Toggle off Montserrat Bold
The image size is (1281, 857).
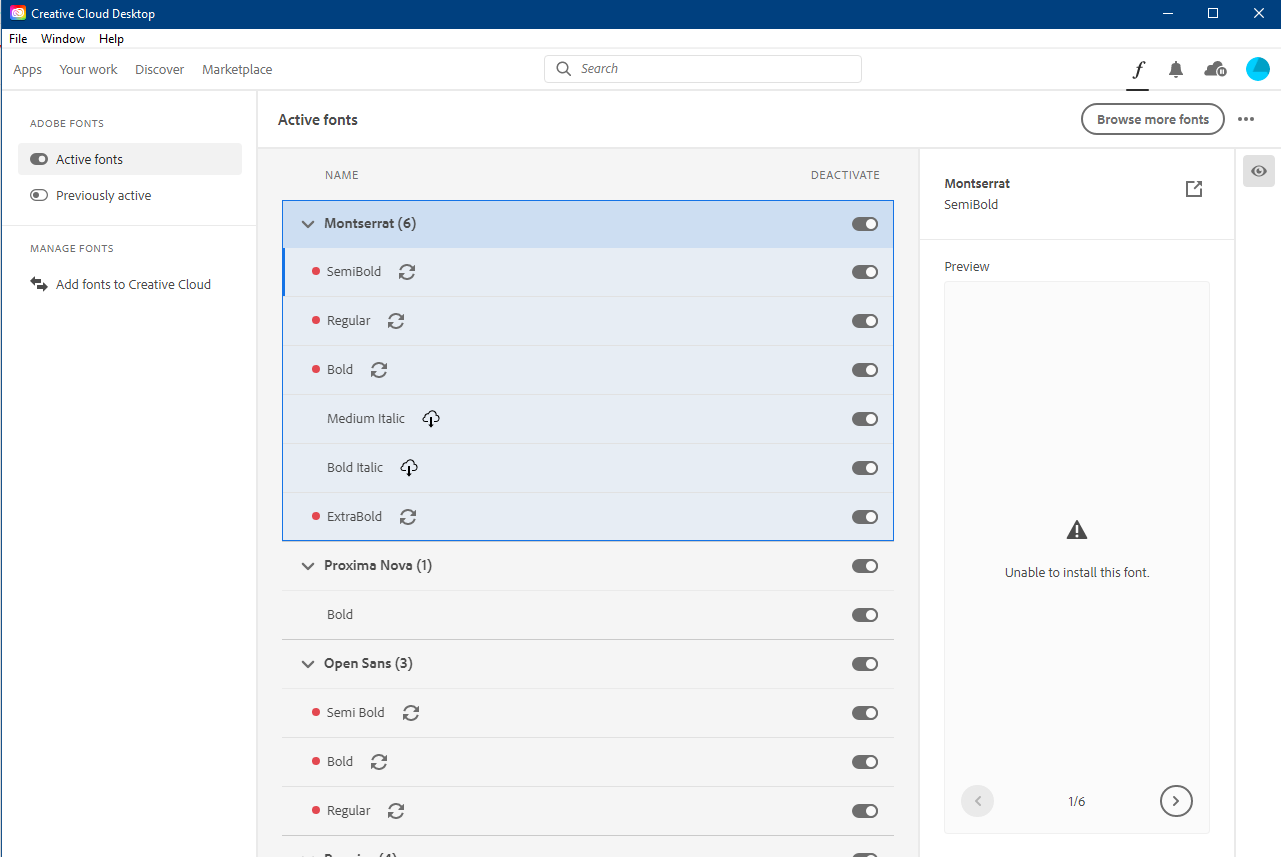pyautogui.click(x=865, y=370)
